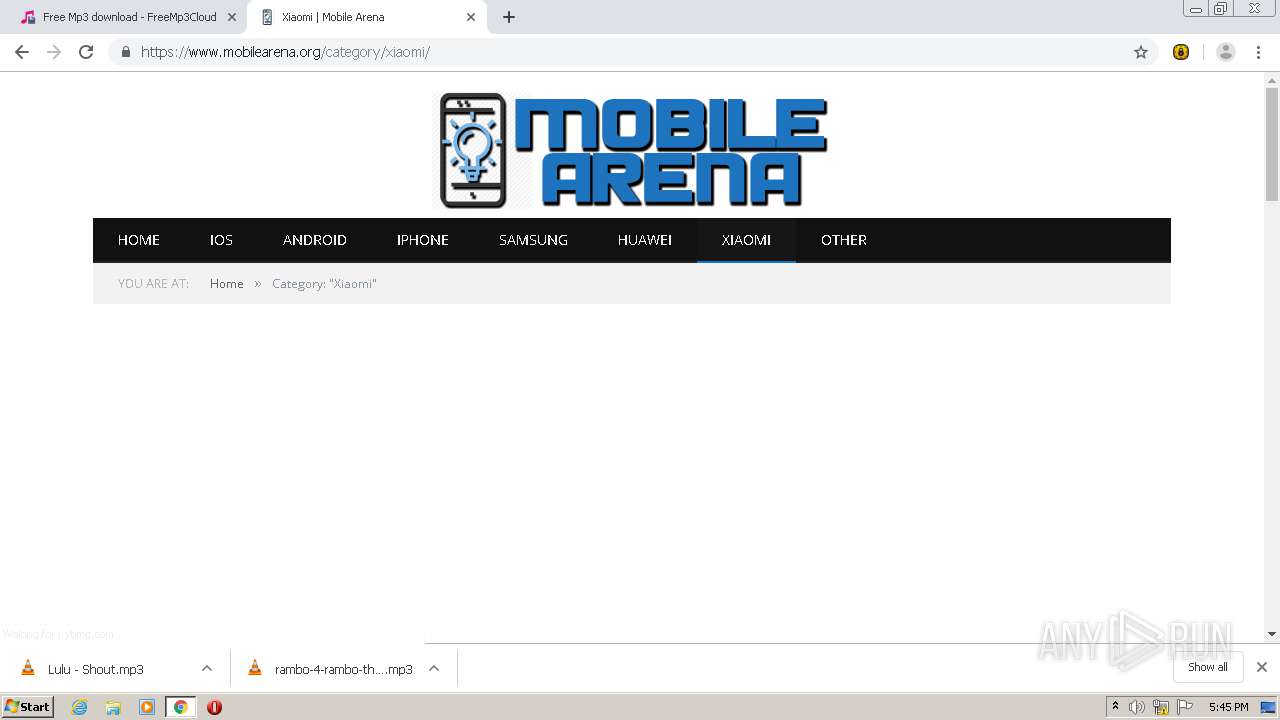1280x720 pixels.
Task: Go back with the browser back arrow
Action: [22, 52]
